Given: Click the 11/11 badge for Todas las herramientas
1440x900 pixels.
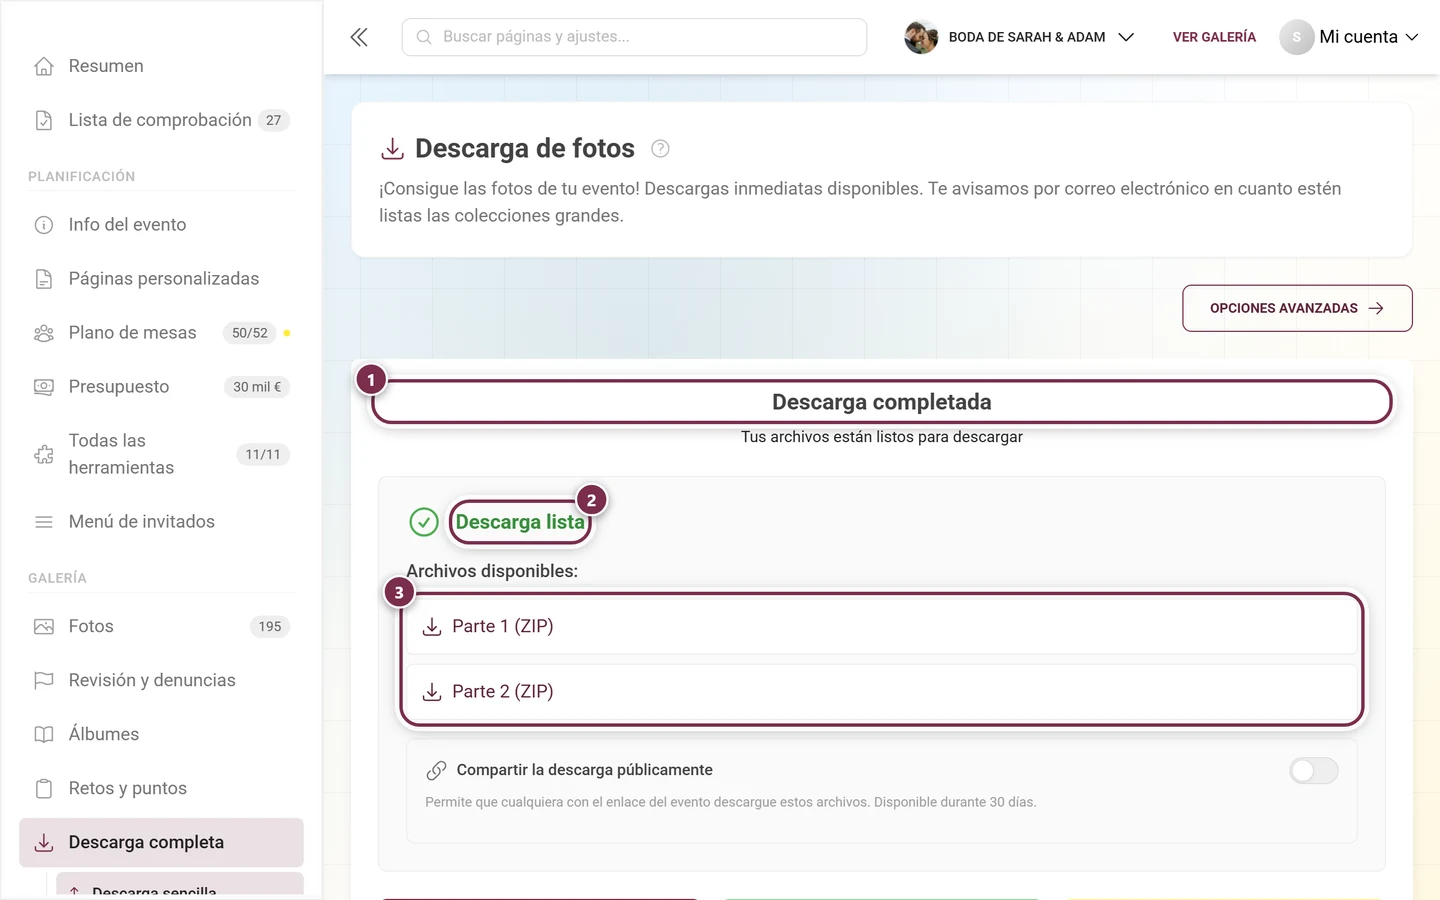Looking at the screenshot, I should coord(263,455).
